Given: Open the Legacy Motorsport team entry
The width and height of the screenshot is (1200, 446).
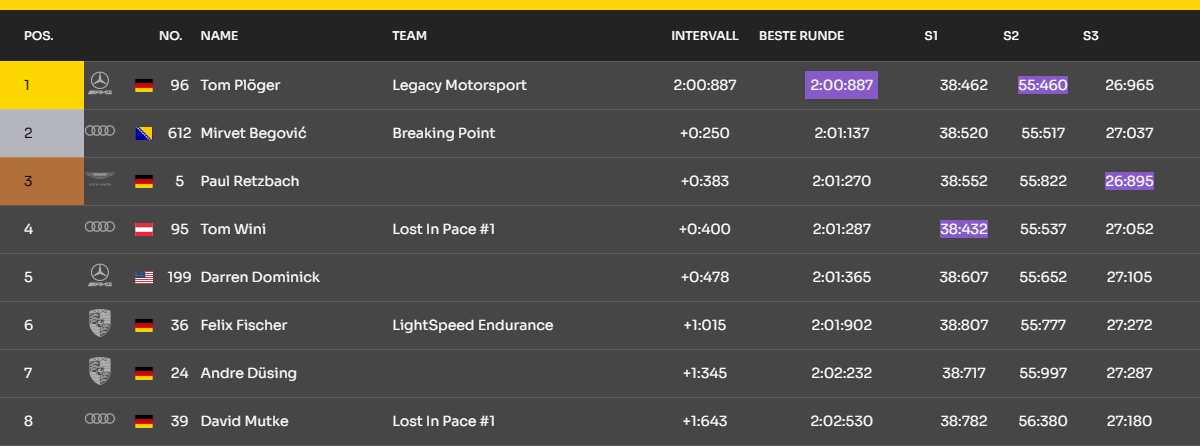Looking at the screenshot, I should pos(459,86).
